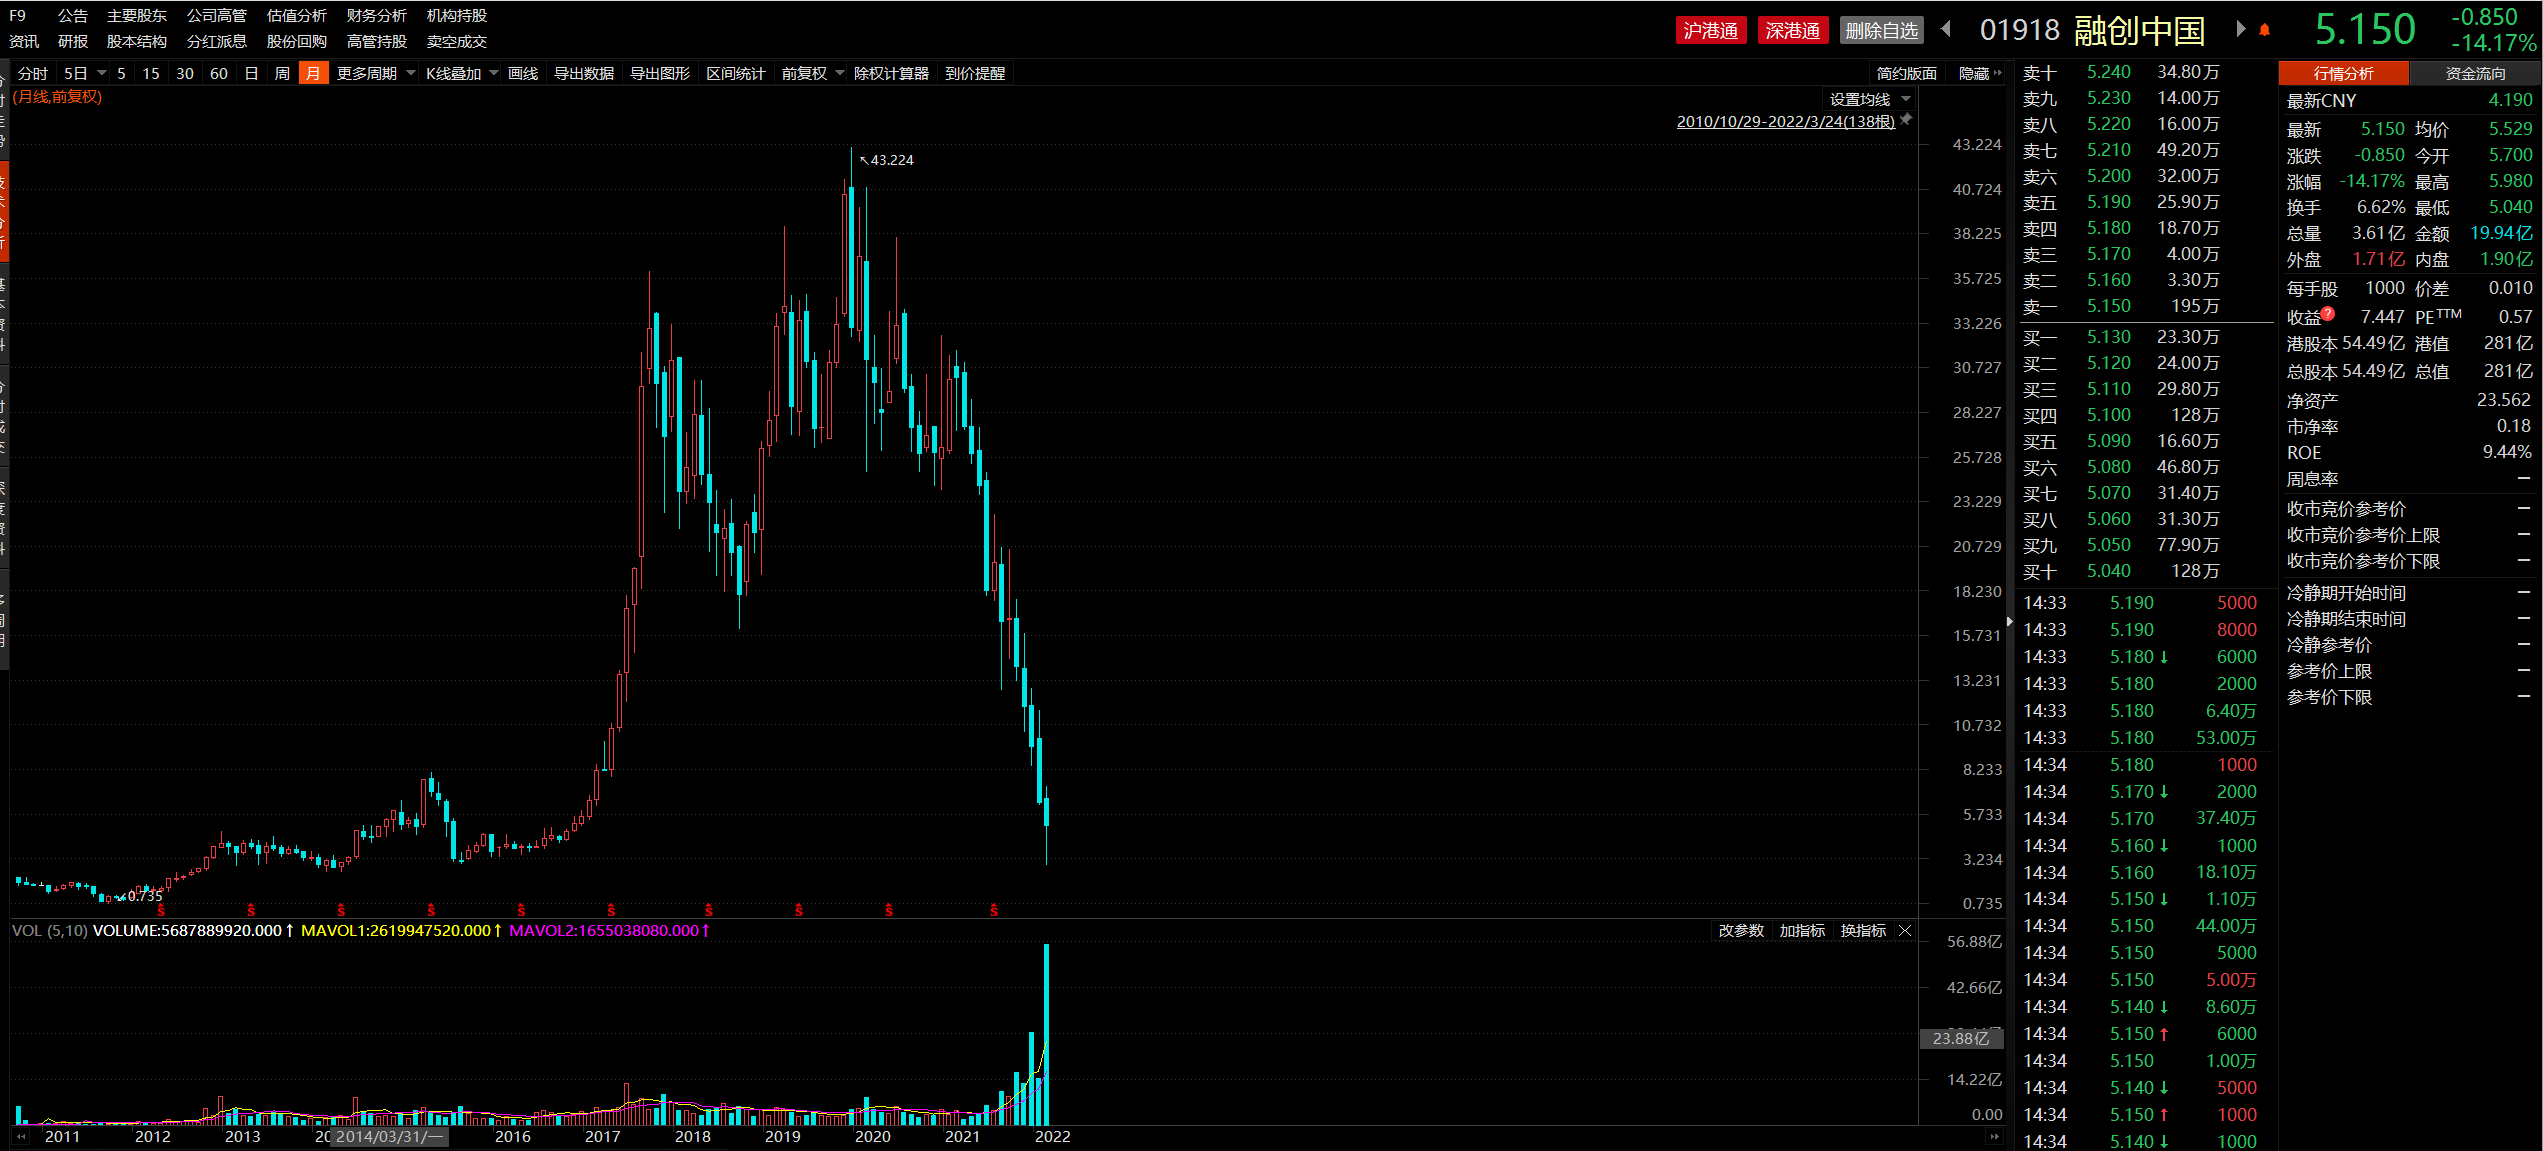This screenshot has width=2543, height=1151.
Task: Close the VOL indicator panel
Action: point(1905,931)
